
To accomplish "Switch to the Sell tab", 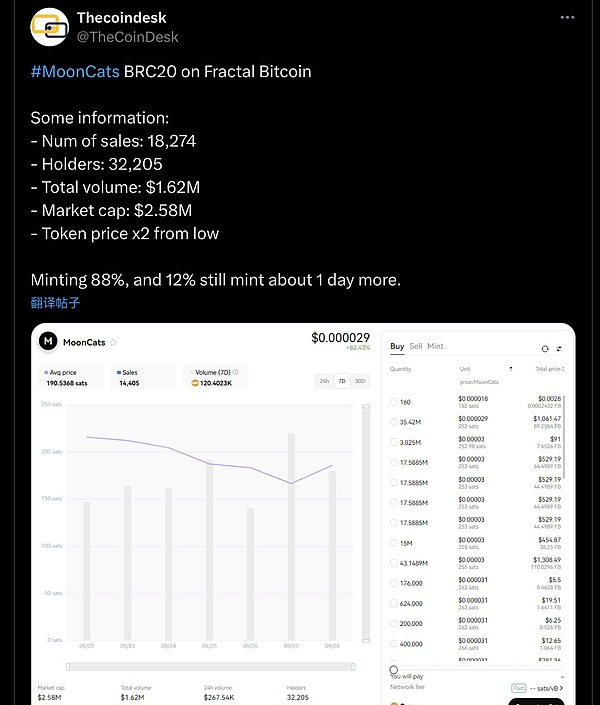I will click(x=416, y=346).
